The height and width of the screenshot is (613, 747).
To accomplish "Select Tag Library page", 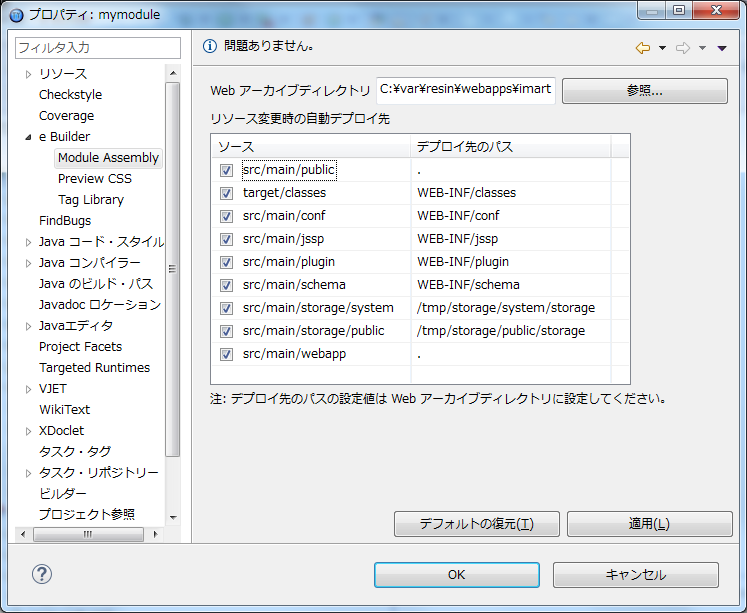I will pyautogui.click(x=91, y=200).
